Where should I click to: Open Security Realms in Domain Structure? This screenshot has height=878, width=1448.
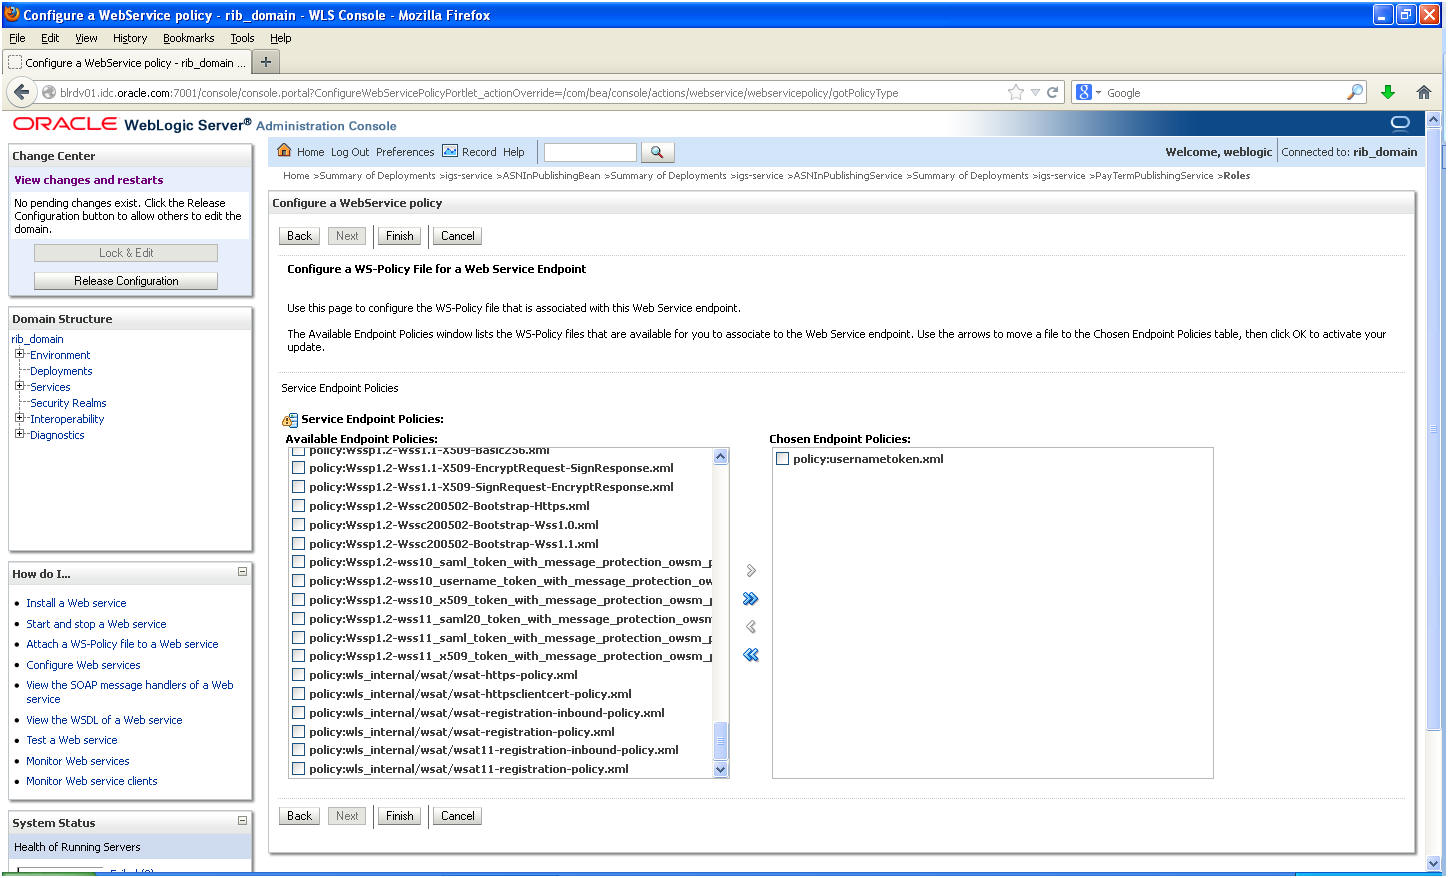[68, 403]
